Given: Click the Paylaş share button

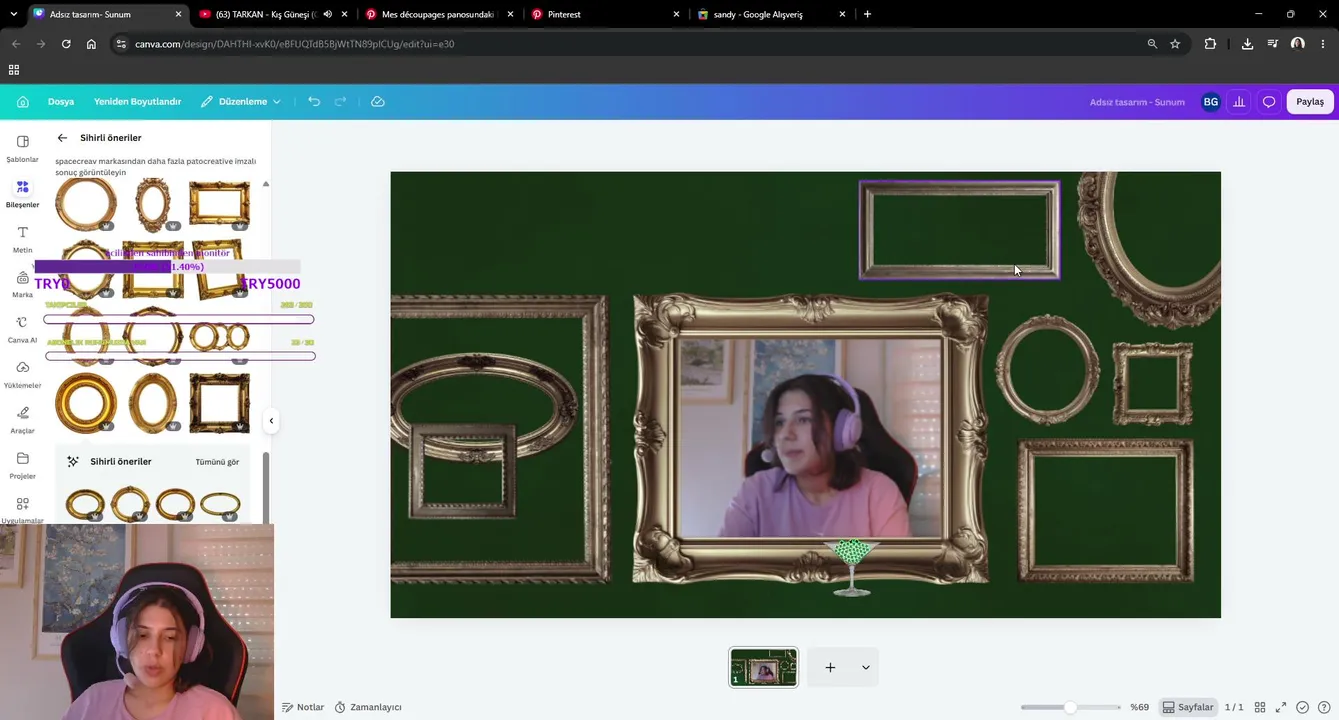Looking at the screenshot, I should click(1310, 102).
